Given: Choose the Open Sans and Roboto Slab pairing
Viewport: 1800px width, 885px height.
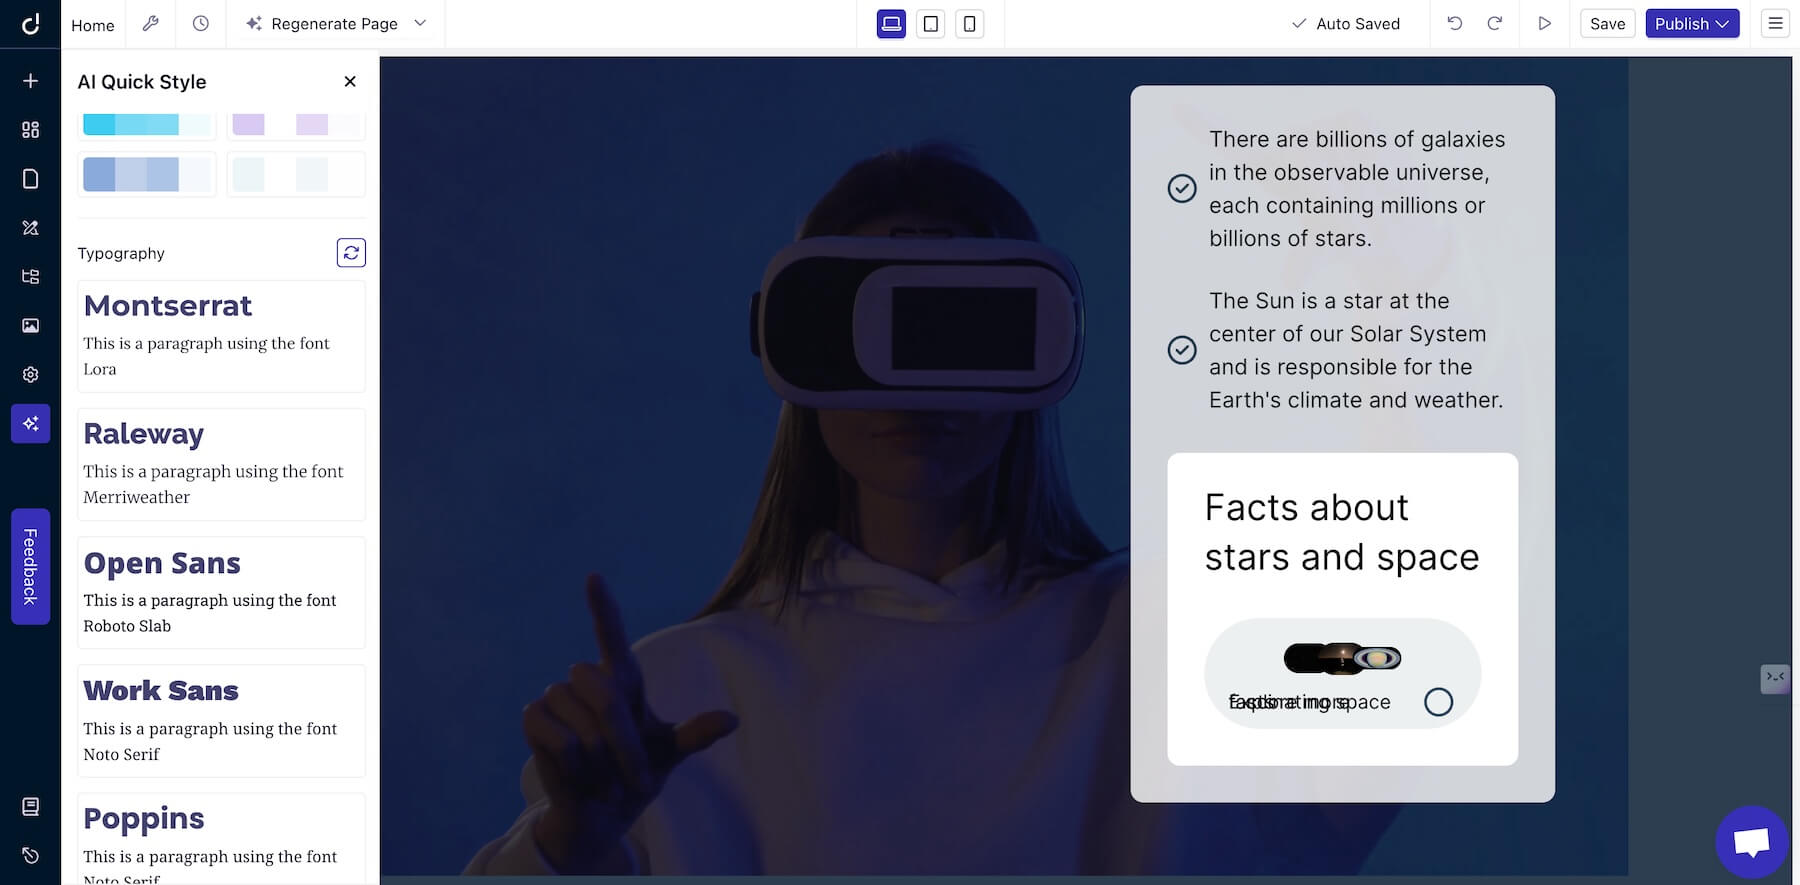Looking at the screenshot, I should tap(221, 592).
